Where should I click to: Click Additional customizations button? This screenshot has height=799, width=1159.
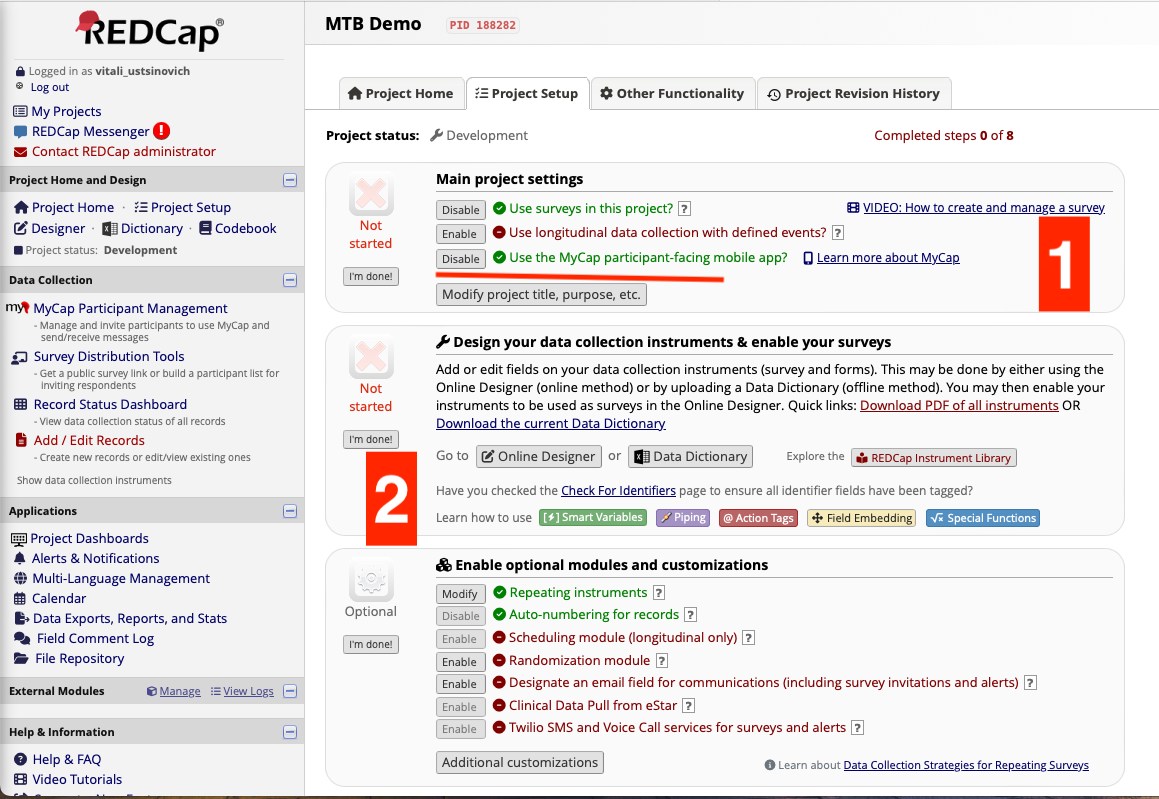pyautogui.click(x=520, y=762)
